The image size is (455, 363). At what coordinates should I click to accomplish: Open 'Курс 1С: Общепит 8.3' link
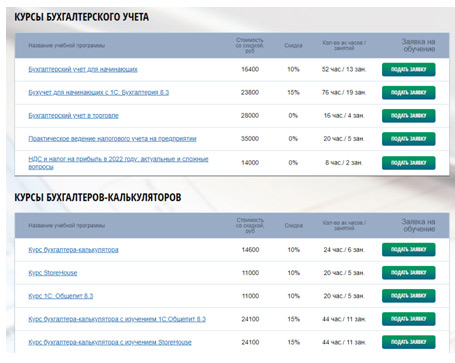(61, 296)
